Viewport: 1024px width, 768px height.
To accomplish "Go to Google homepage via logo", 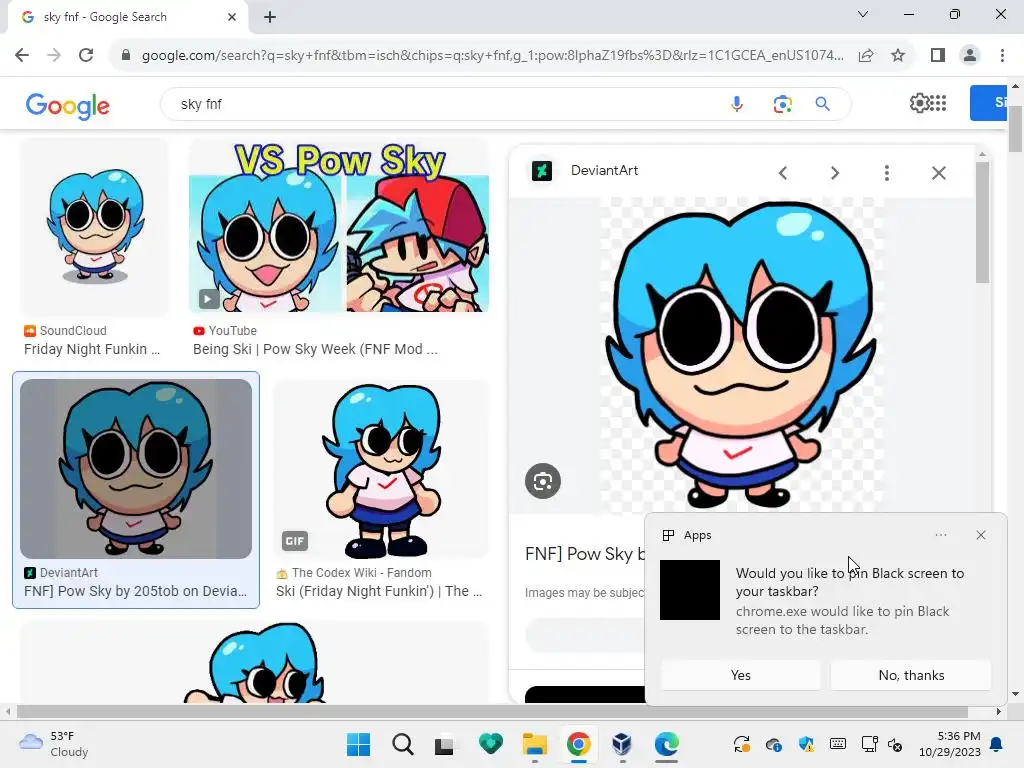I will pyautogui.click(x=68, y=105).
